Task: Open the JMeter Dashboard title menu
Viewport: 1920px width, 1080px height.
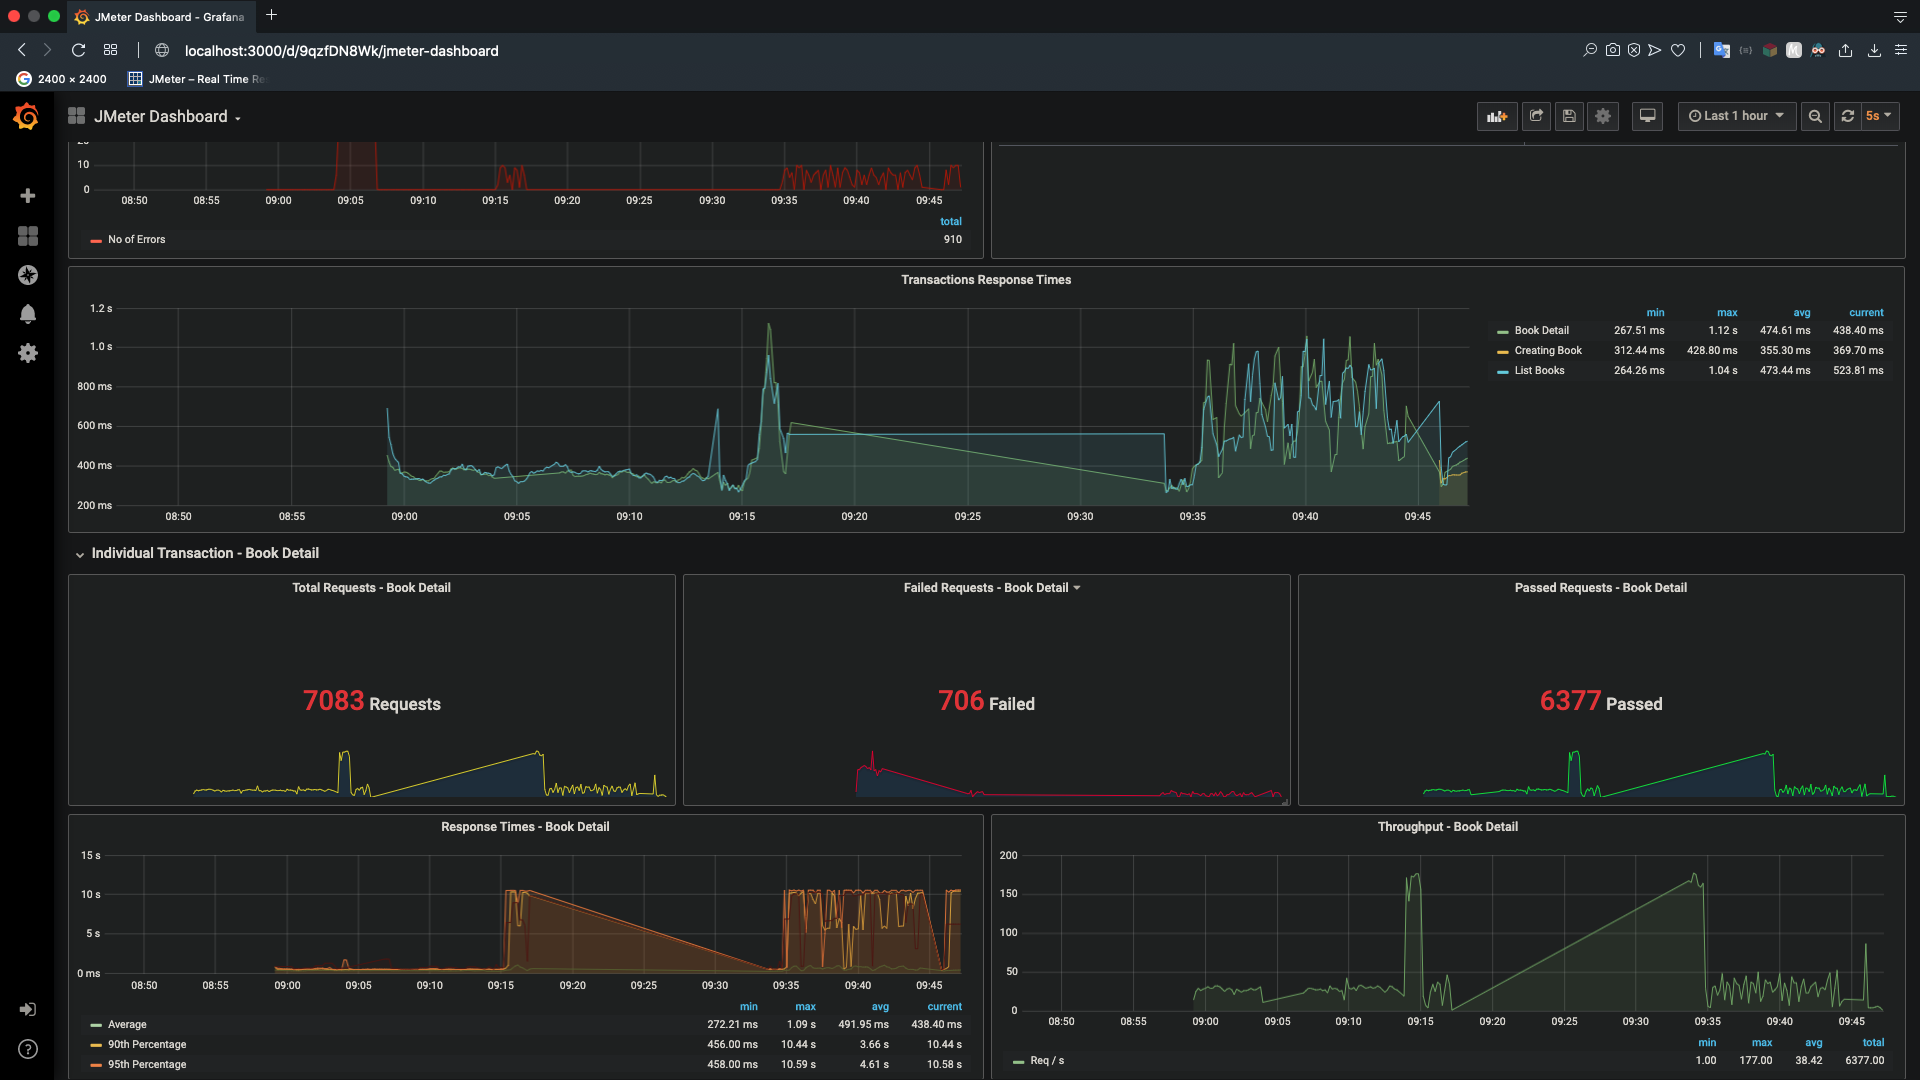Action: [x=167, y=117]
